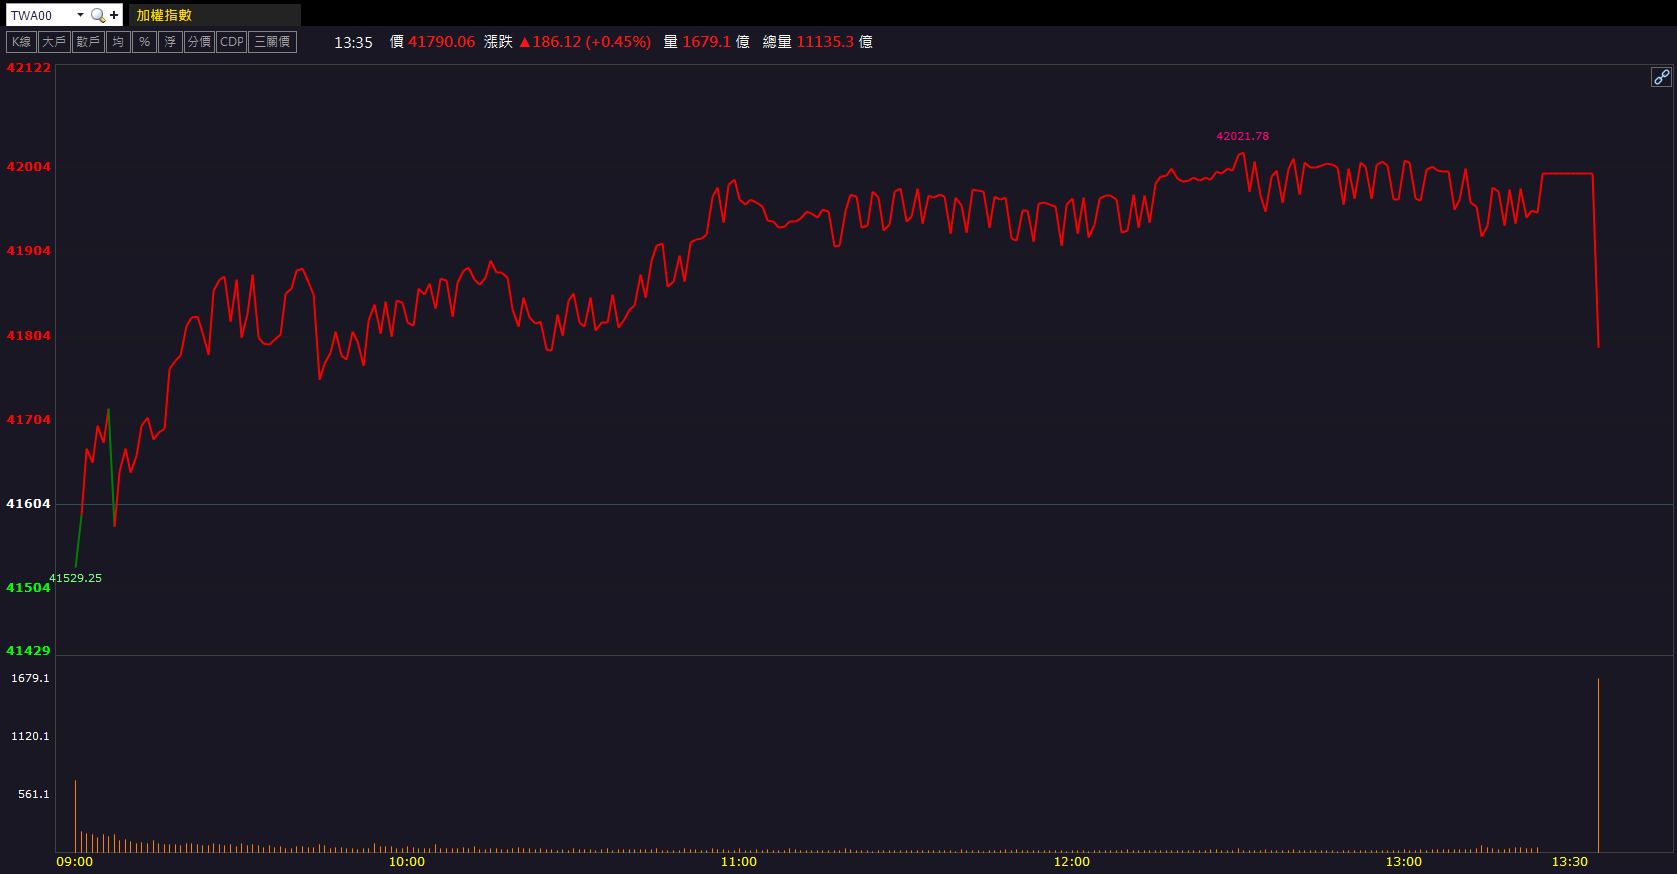Click the price value 41790.06
The height and width of the screenshot is (874, 1677).
442,42
